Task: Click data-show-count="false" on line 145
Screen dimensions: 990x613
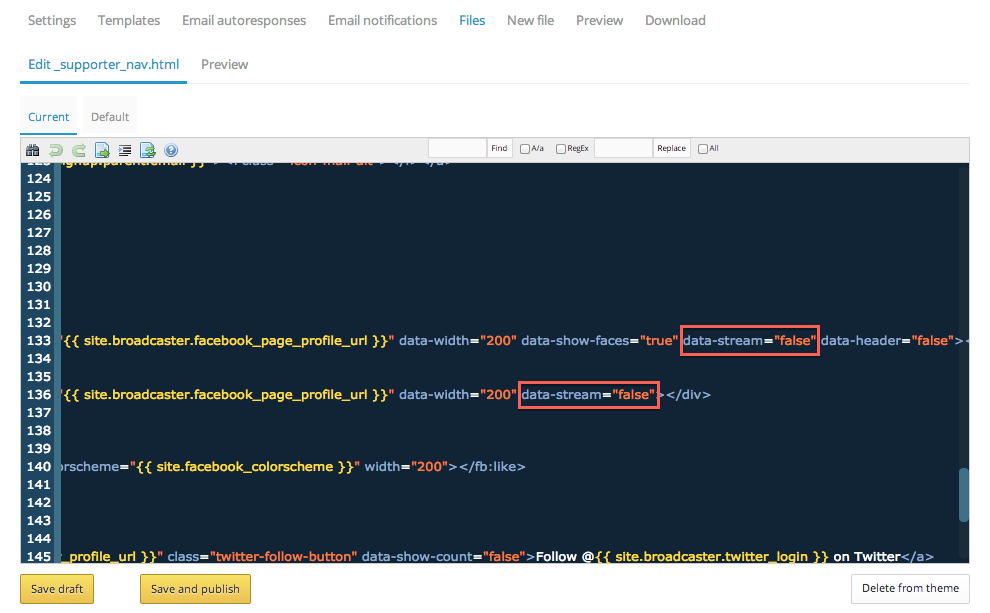Action: tap(443, 557)
